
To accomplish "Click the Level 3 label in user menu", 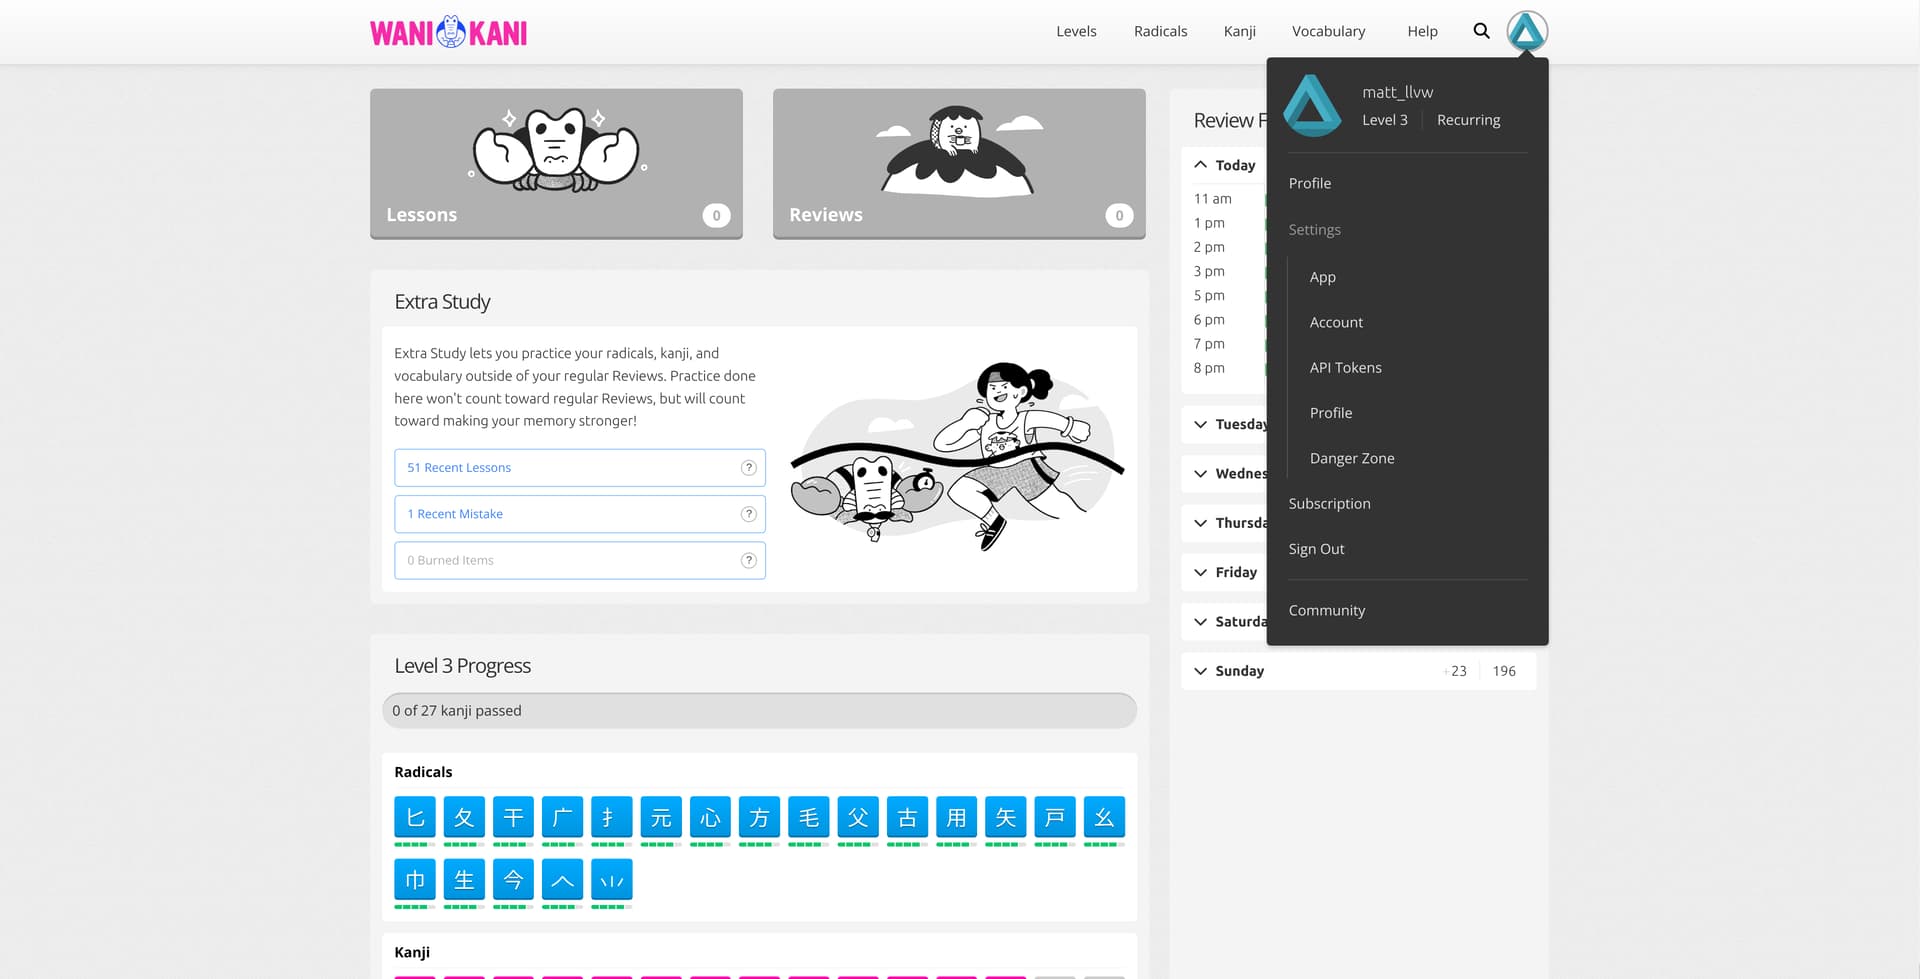I will [x=1384, y=120].
